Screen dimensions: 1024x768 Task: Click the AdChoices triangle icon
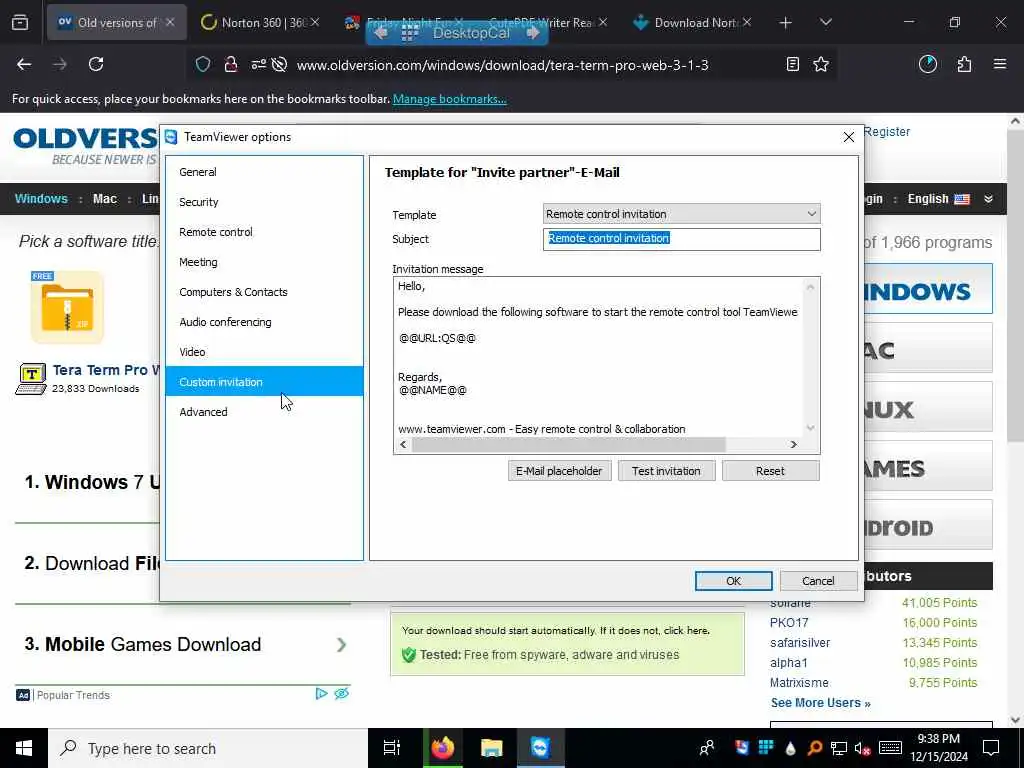tap(321, 694)
